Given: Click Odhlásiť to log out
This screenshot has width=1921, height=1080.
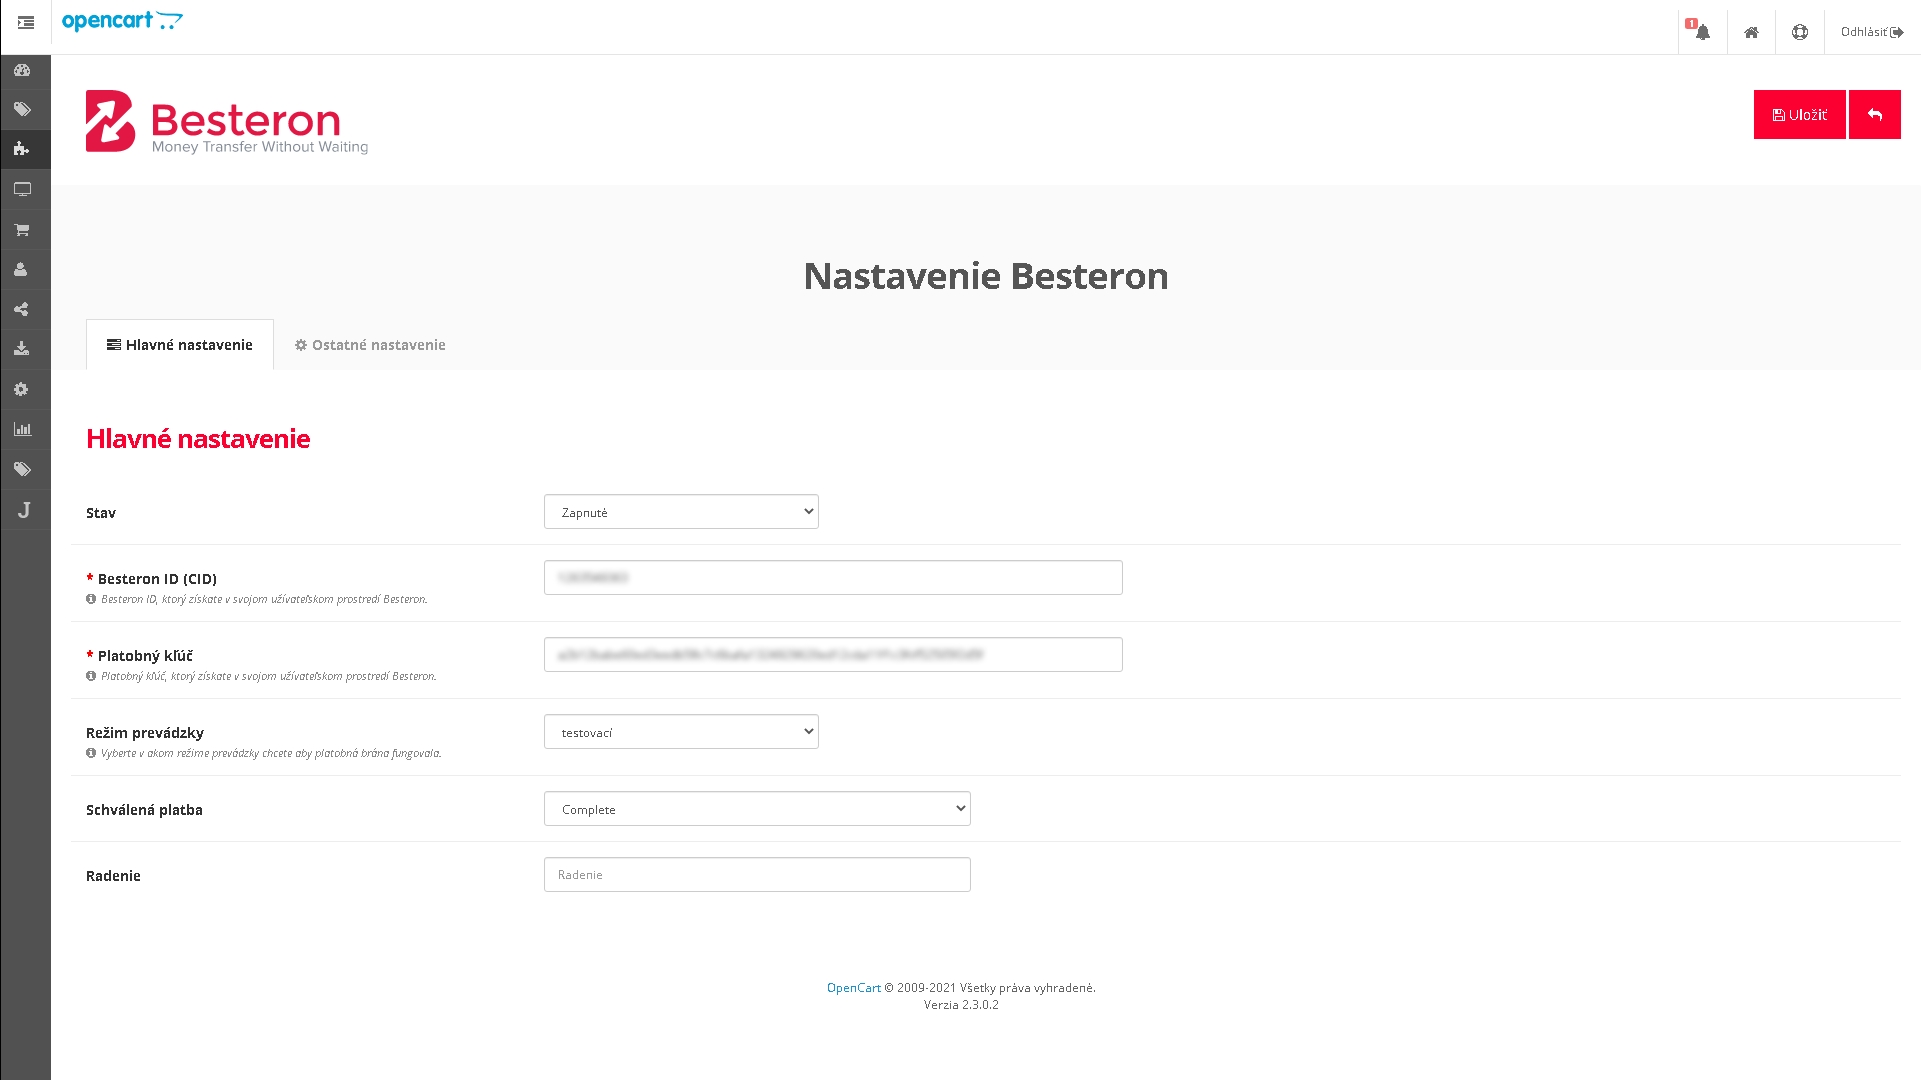Looking at the screenshot, I should tap(1872, 32).
